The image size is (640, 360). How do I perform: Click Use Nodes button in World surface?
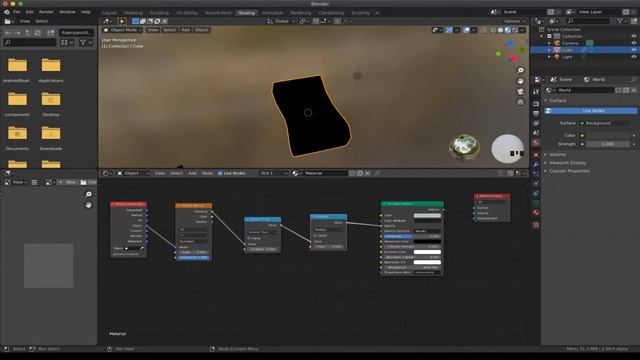coord(591,111)
